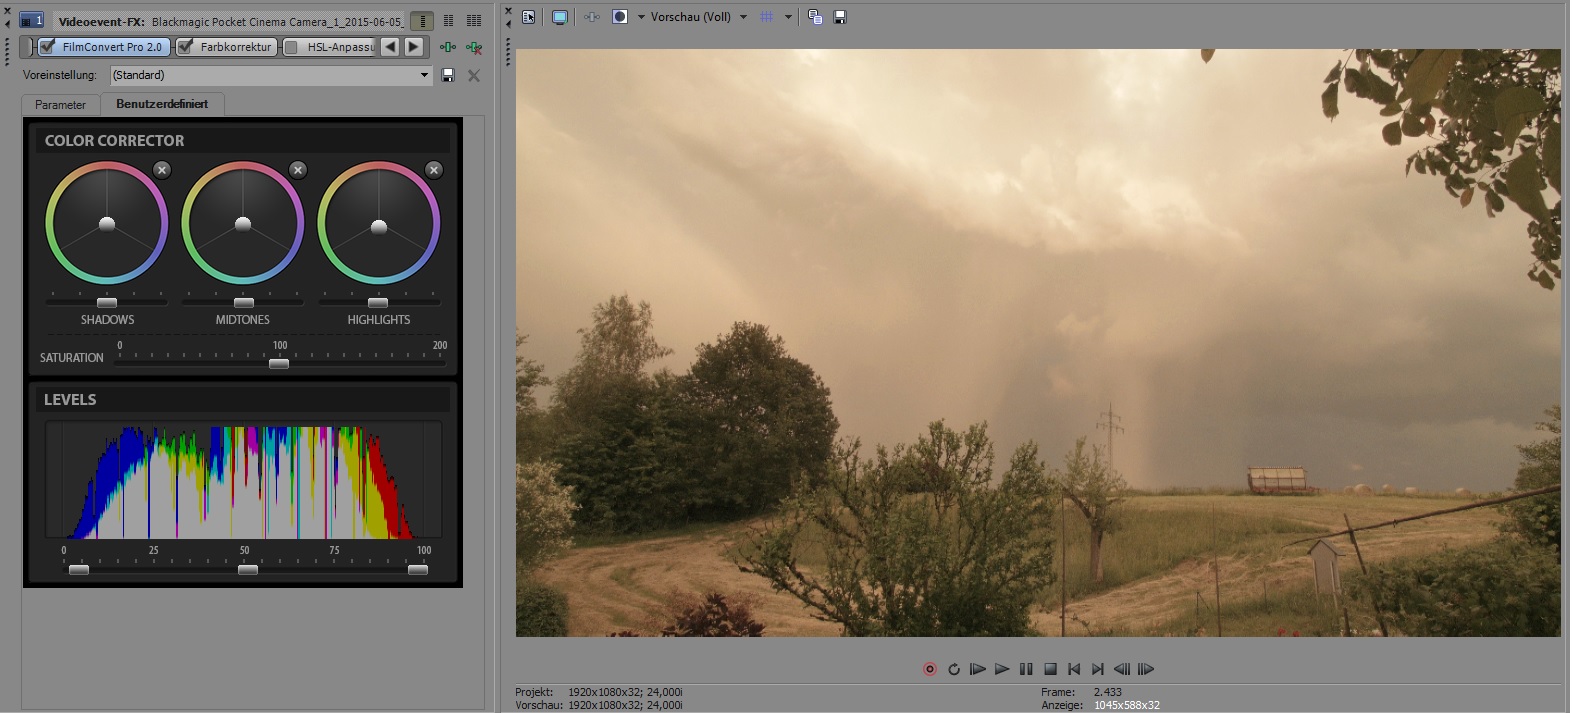Toggle external monitor preview icon
This screenshot has width=1574, height=713.
coord(560,17)
